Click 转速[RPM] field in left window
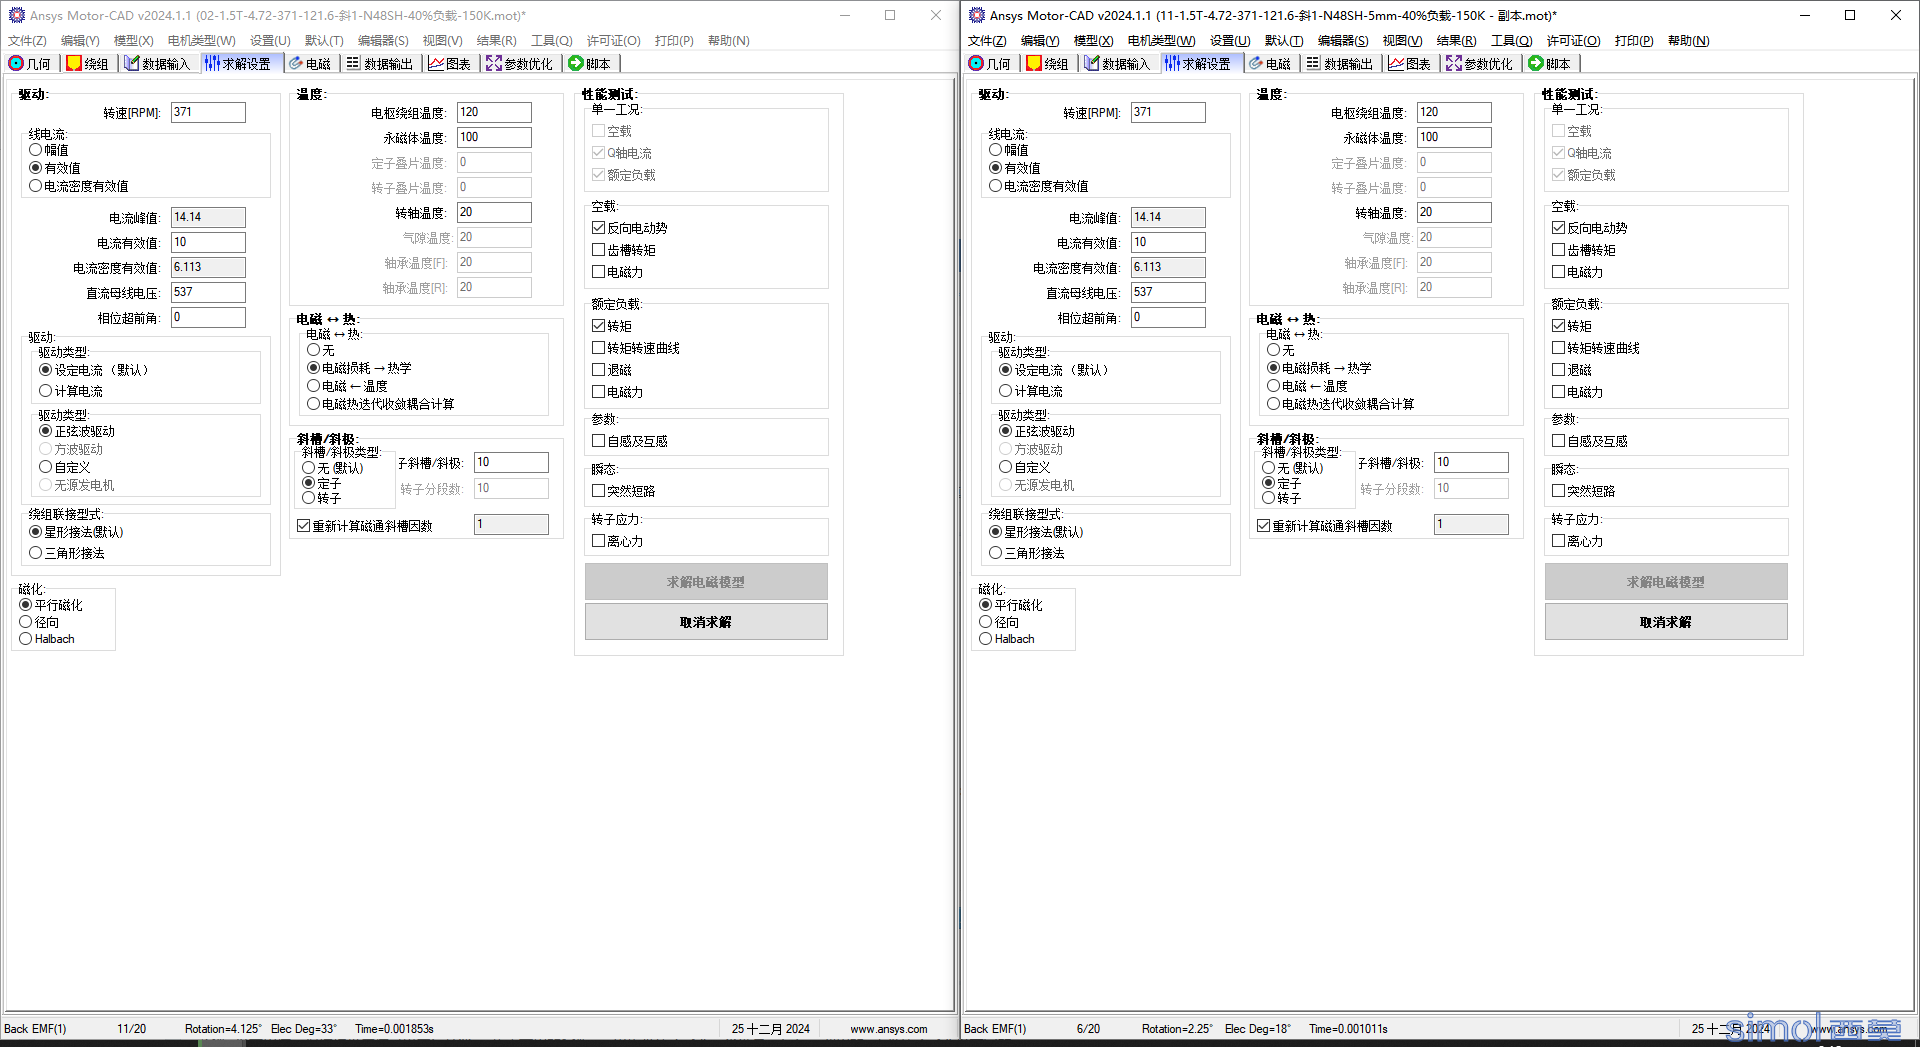The width and height of the screenshot is (1920, 1047). click(208, 112)
